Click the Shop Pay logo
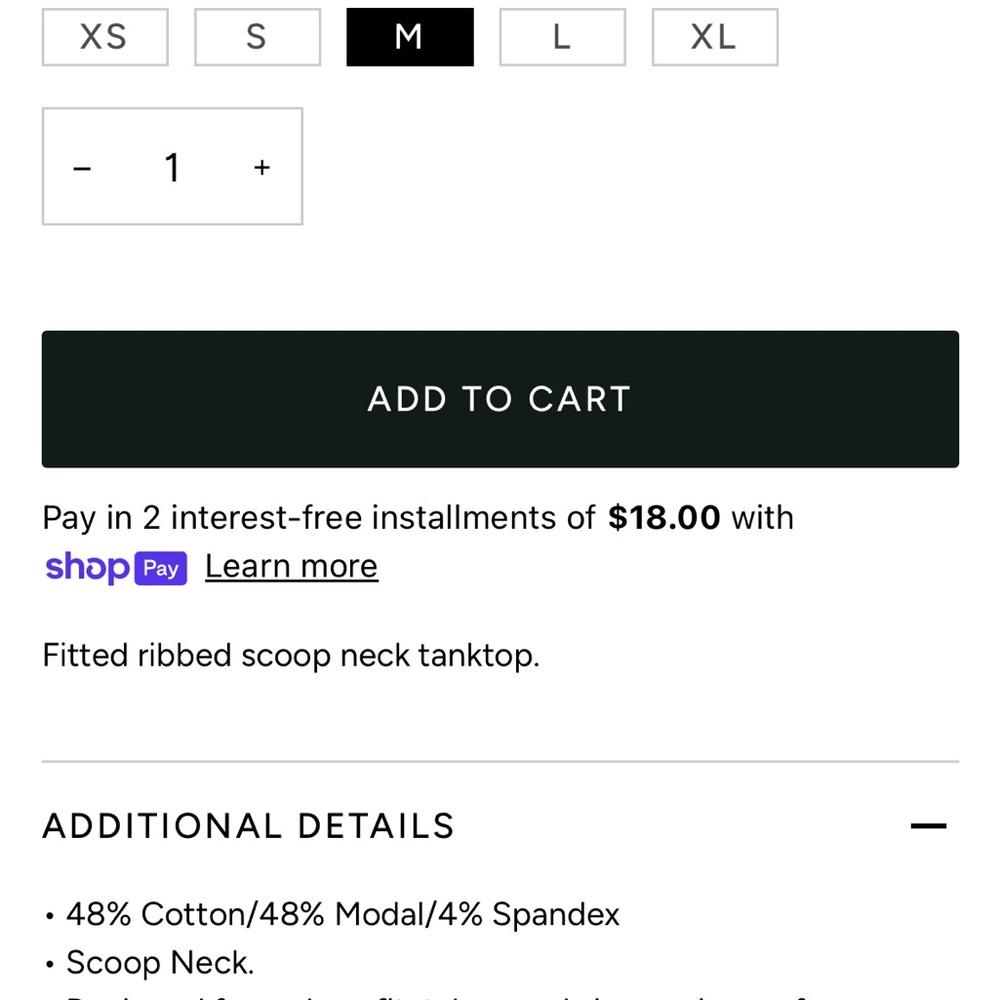Viewport: 1000px width, 1000px height. 116,568
